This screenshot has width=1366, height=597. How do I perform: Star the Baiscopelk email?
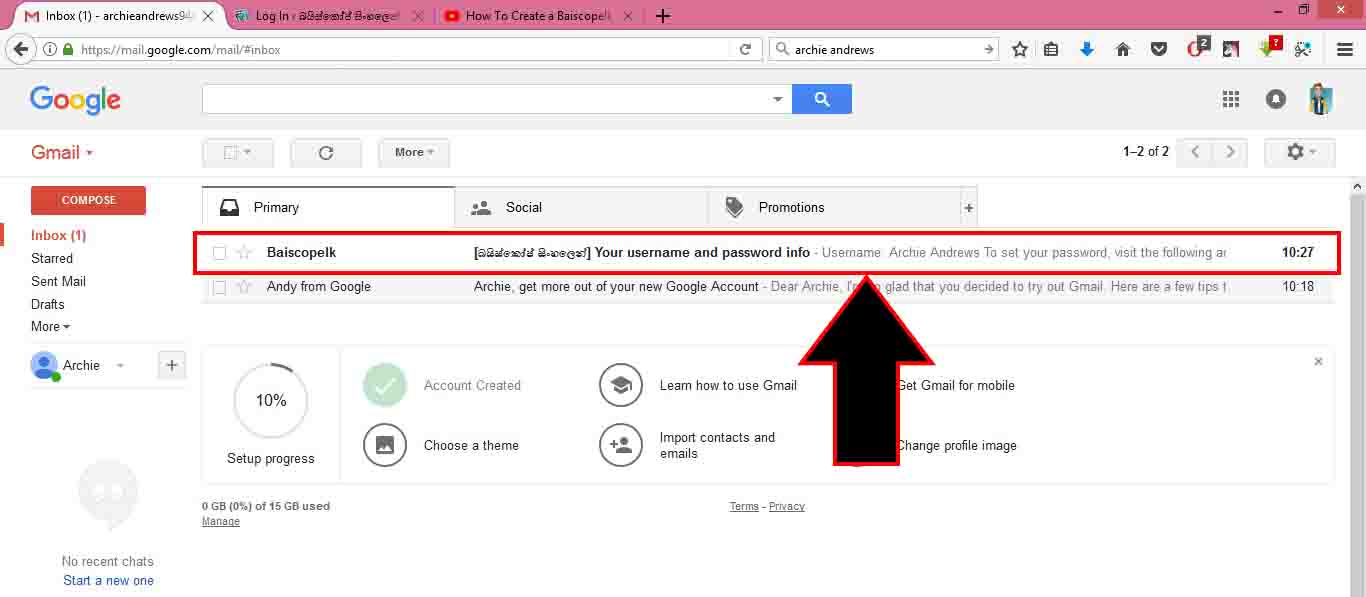point(244,253)
